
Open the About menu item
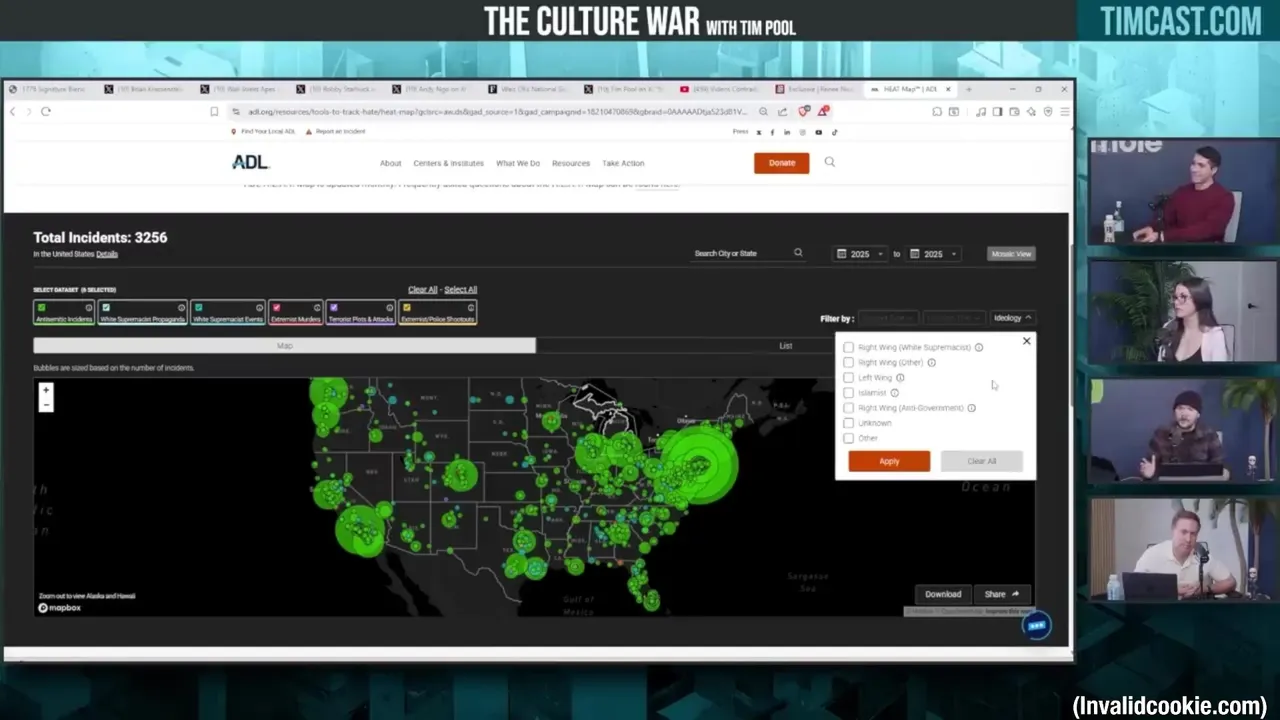390,163
